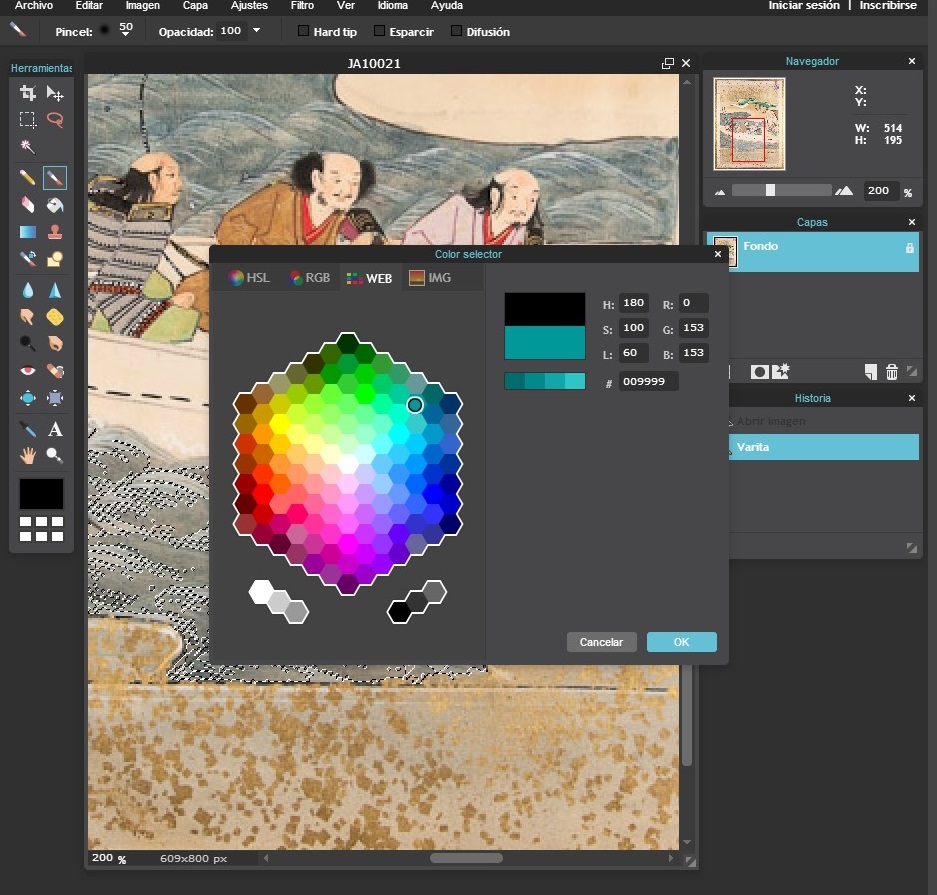Select the Sharpen tool
This screenshot has height=895, width=937.
(x=55, y=290)
